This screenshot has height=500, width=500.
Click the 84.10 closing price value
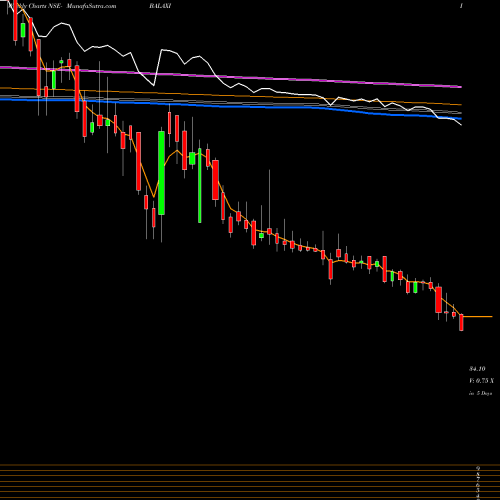[x=477, y=369]
